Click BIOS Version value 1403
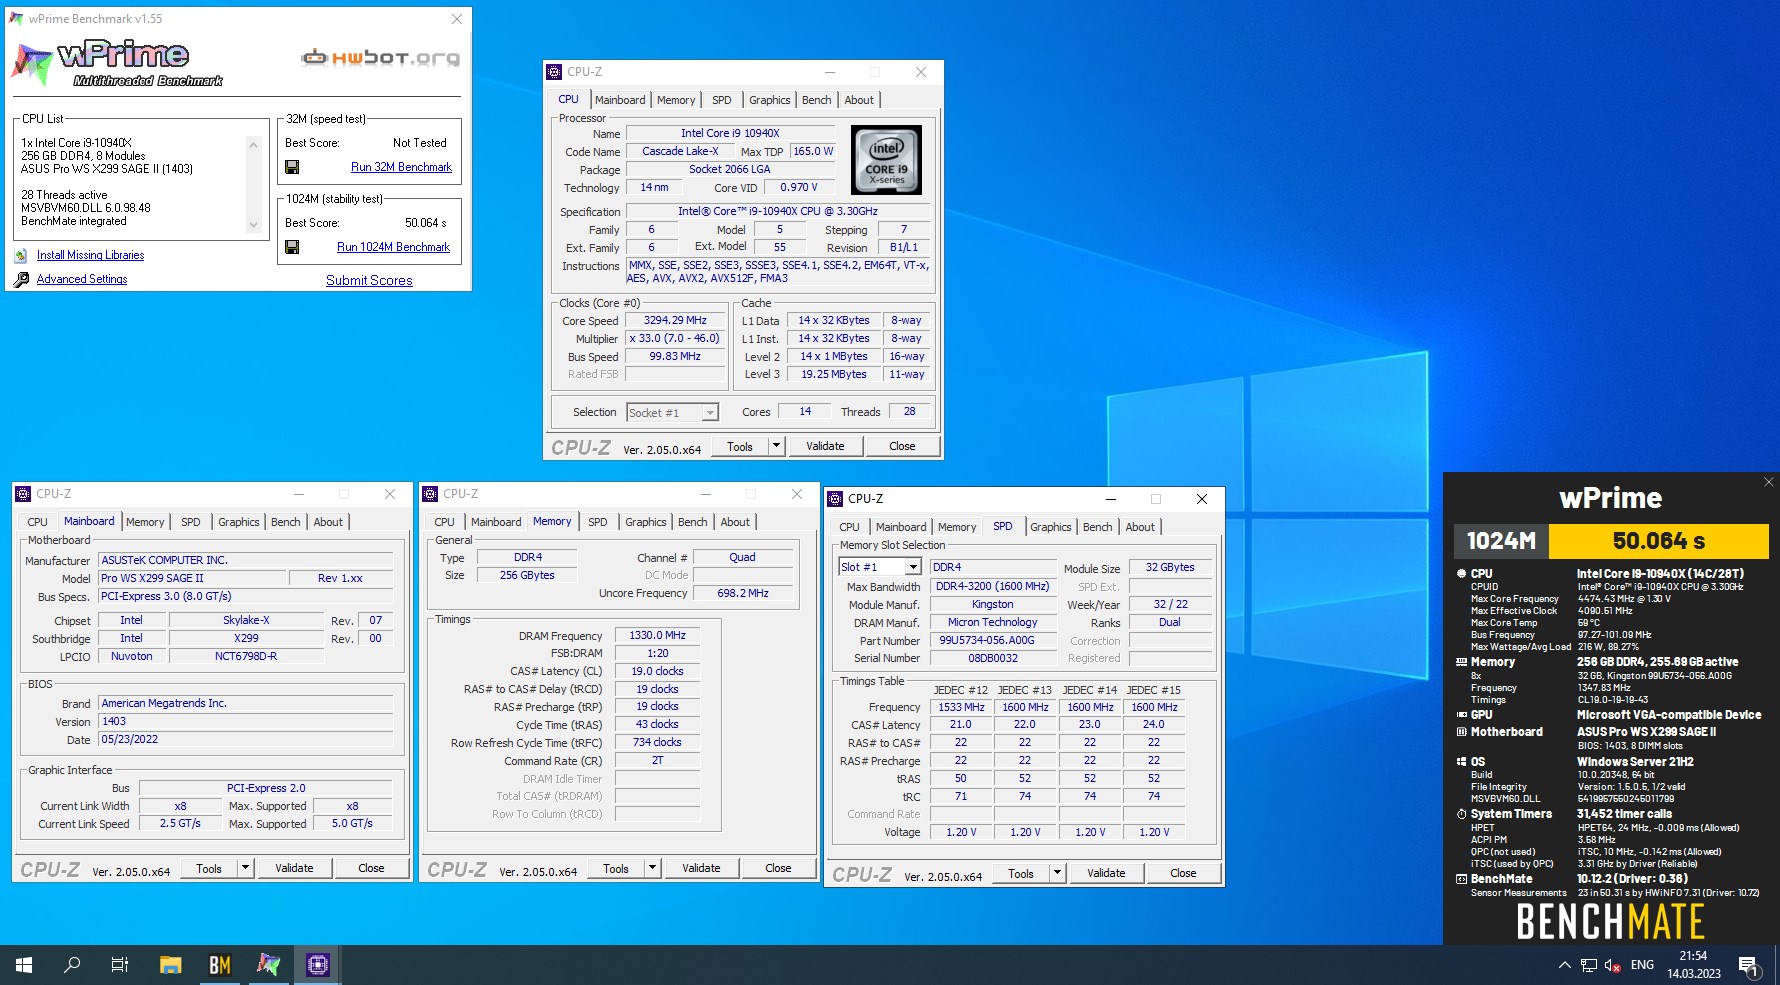 point(246,721)
